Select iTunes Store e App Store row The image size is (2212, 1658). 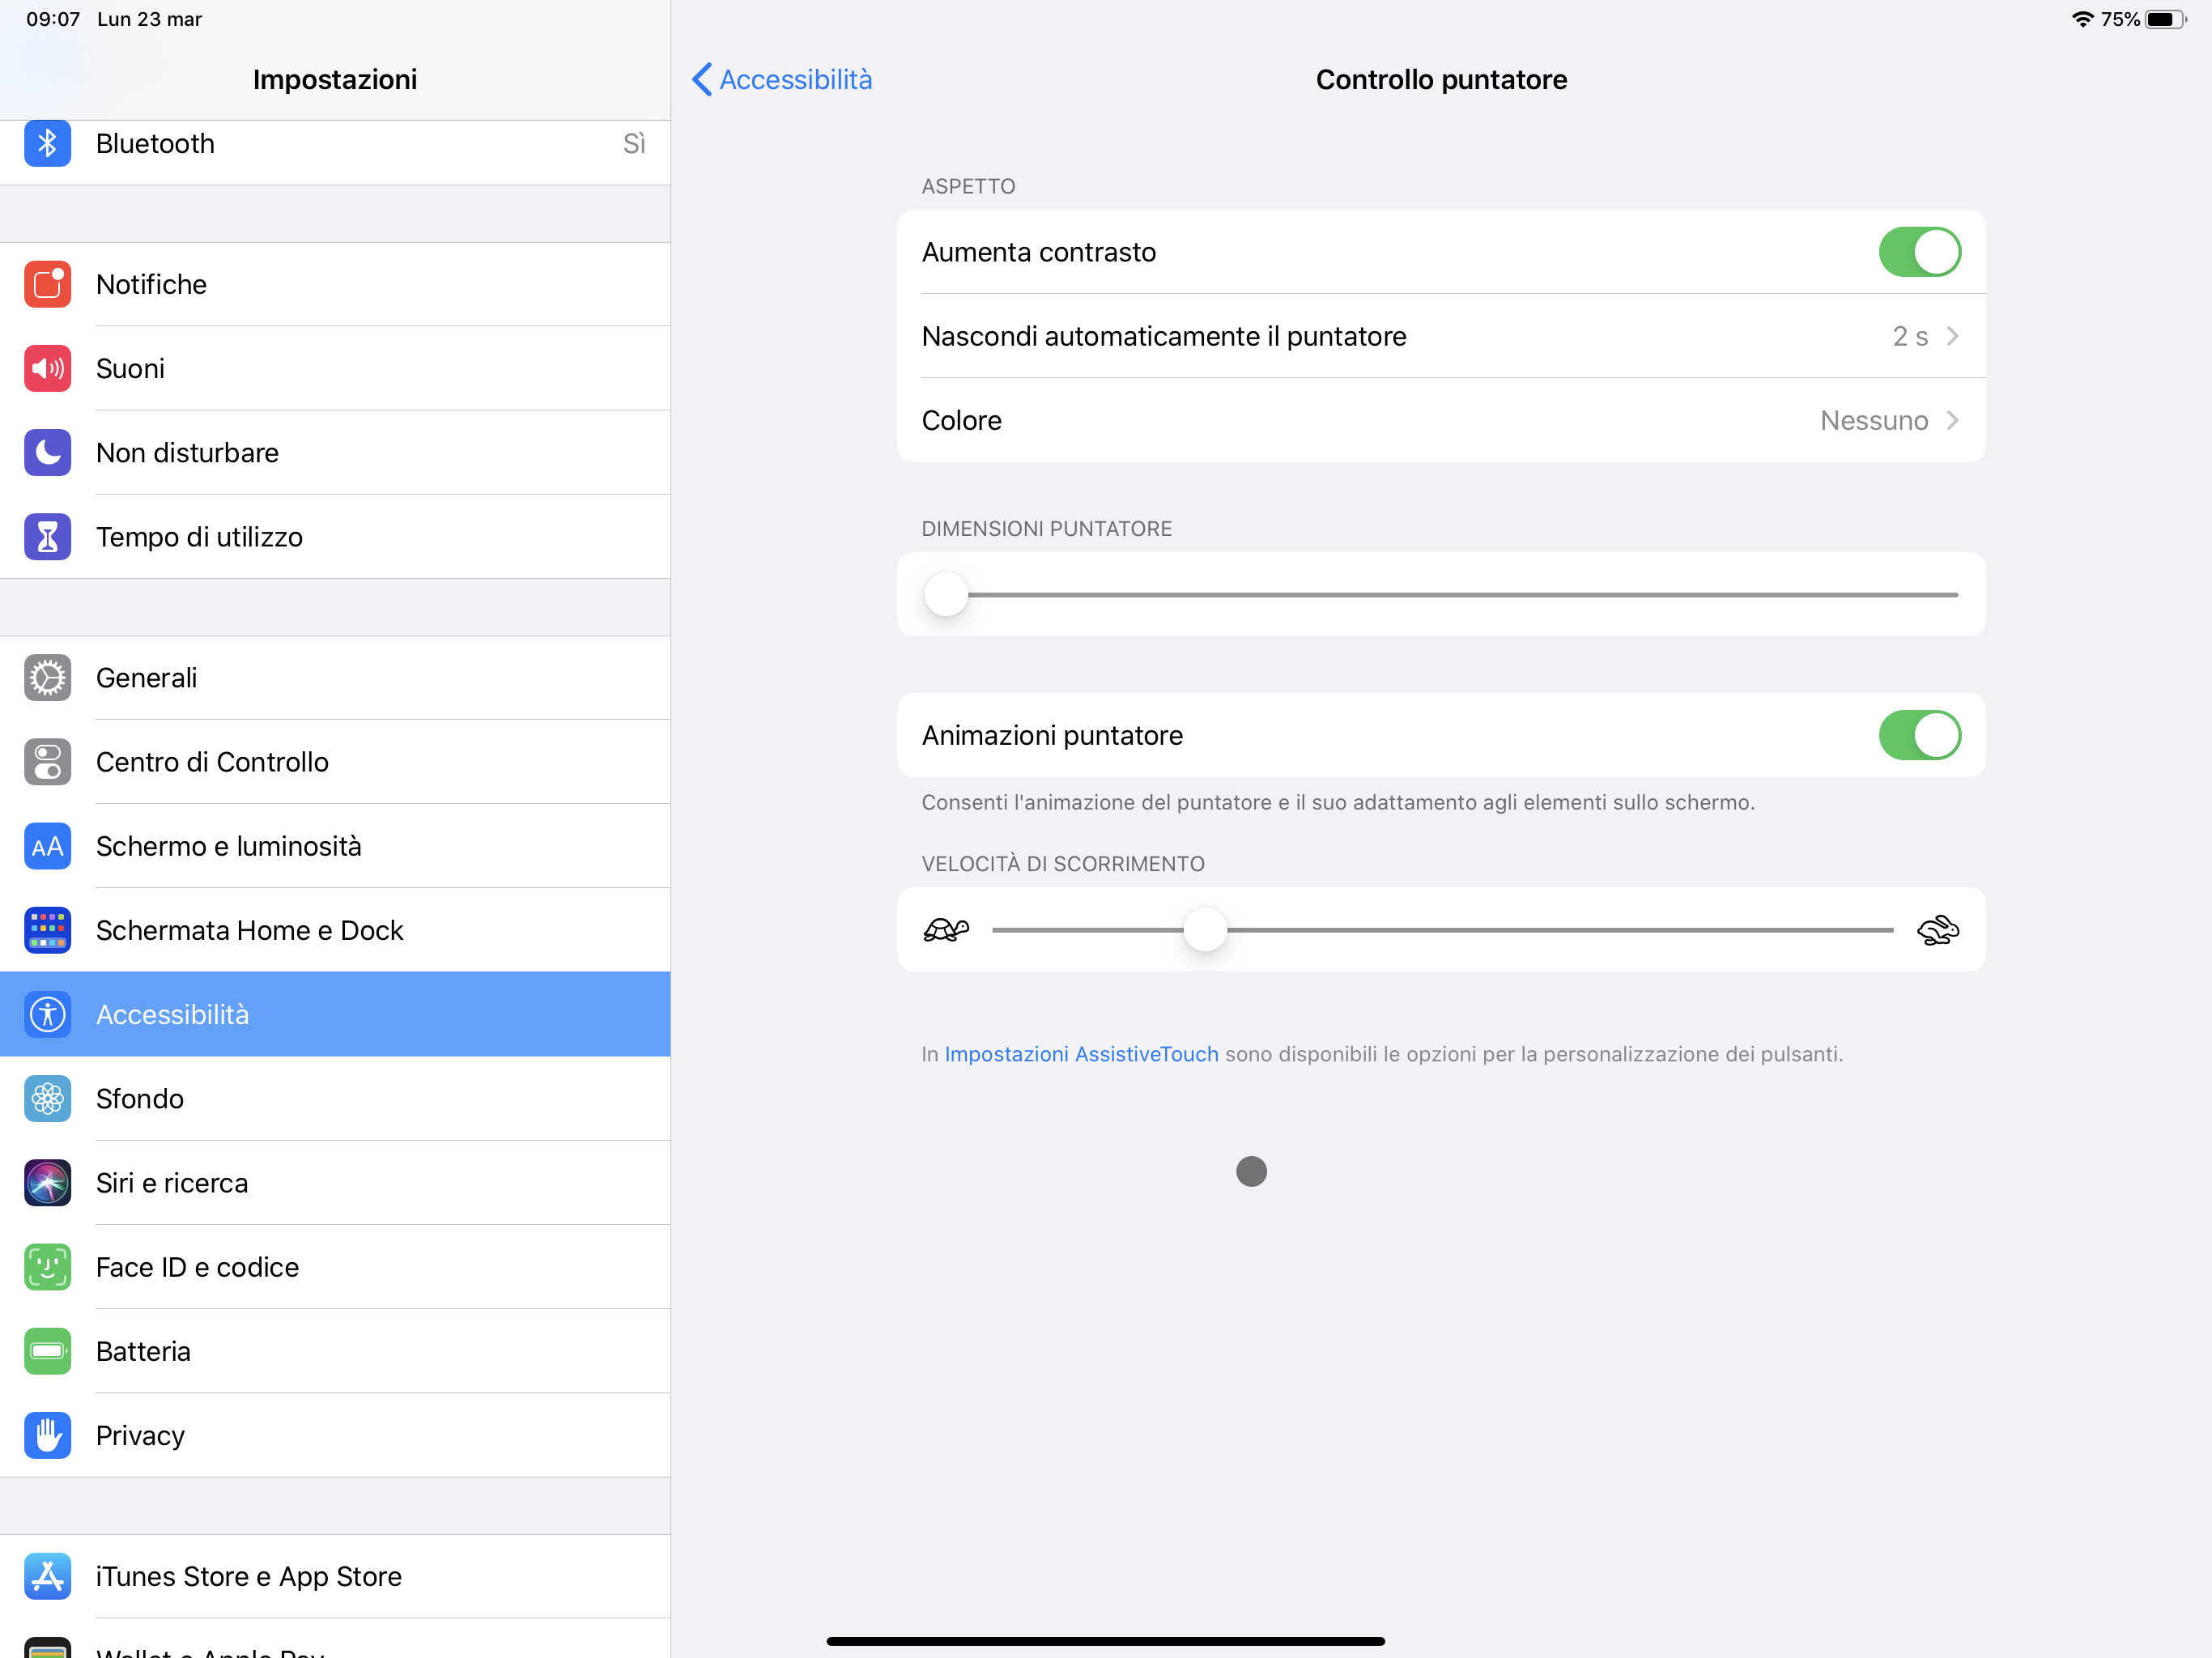(335, 1576)
